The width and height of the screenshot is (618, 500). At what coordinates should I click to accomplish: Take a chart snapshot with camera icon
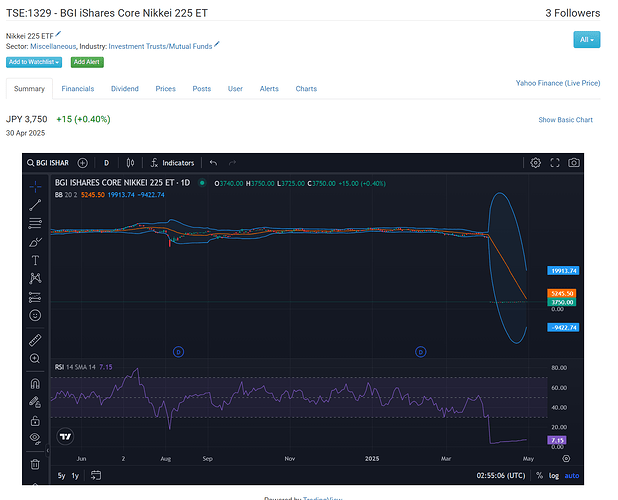pyautogui.click(x=573, y=162)
